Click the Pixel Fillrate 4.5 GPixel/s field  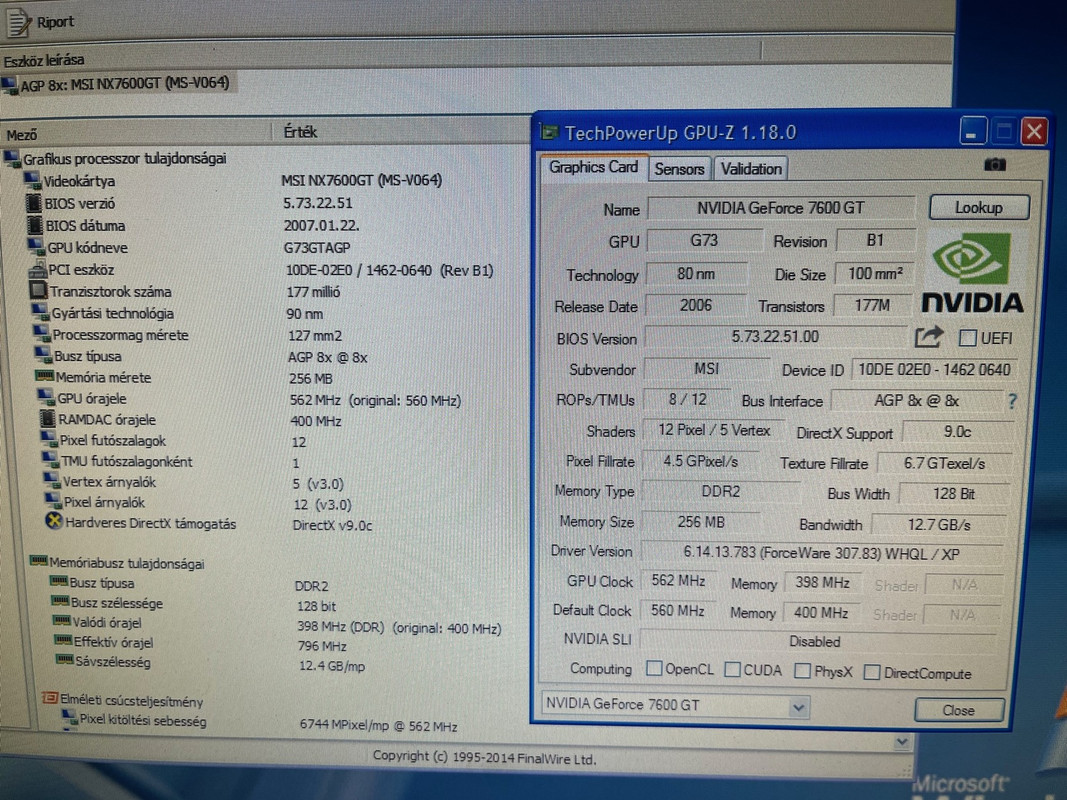pos(701,461)
